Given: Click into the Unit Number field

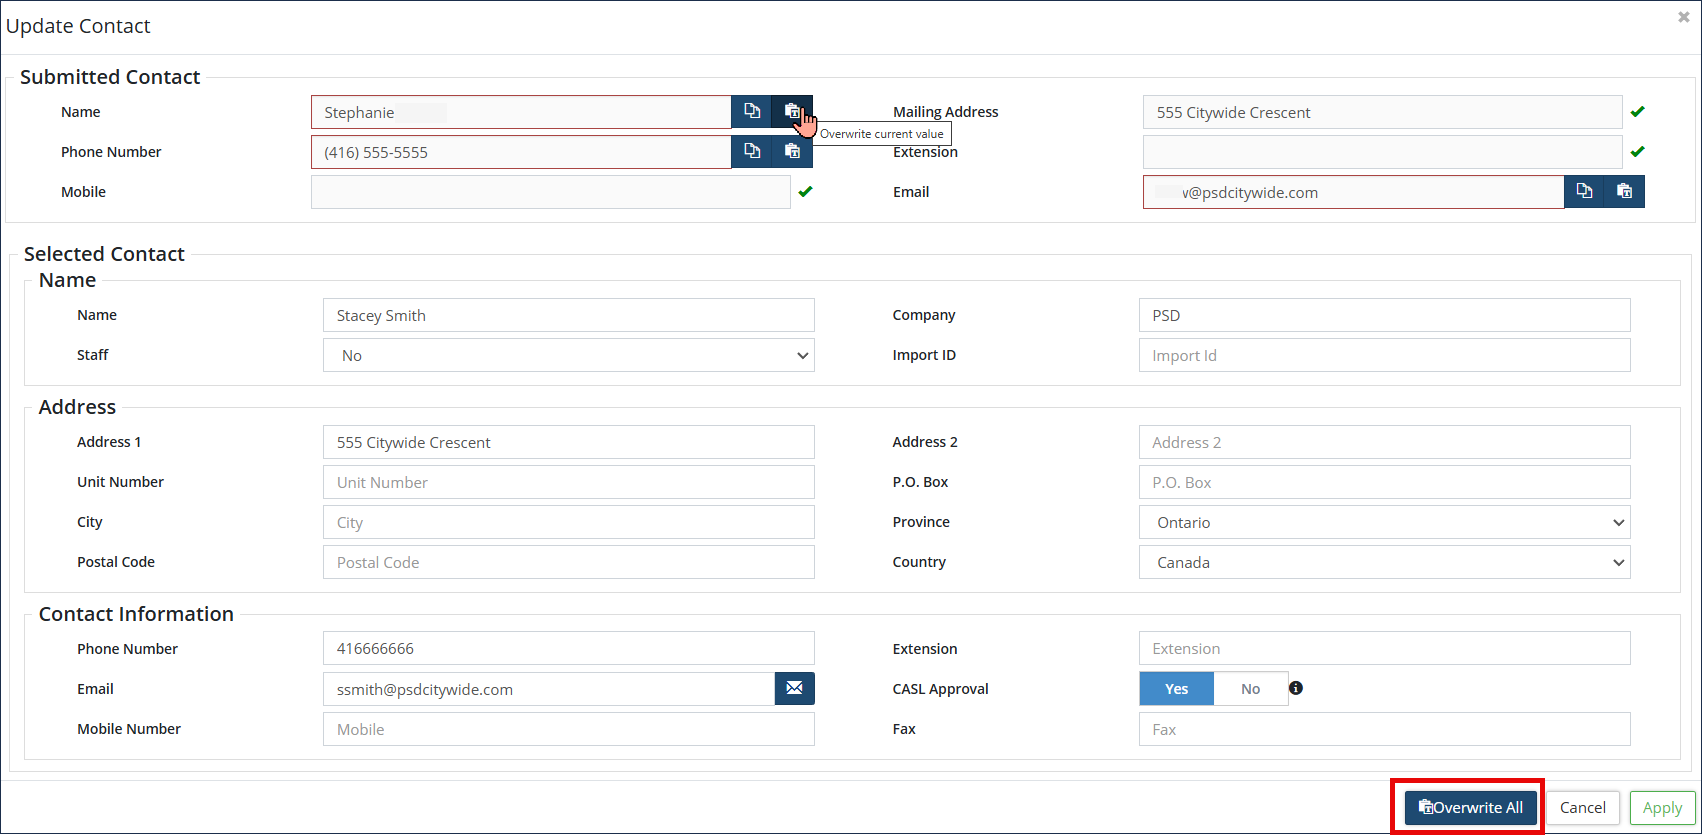Looking at the screenshot, I should (569, 482).
